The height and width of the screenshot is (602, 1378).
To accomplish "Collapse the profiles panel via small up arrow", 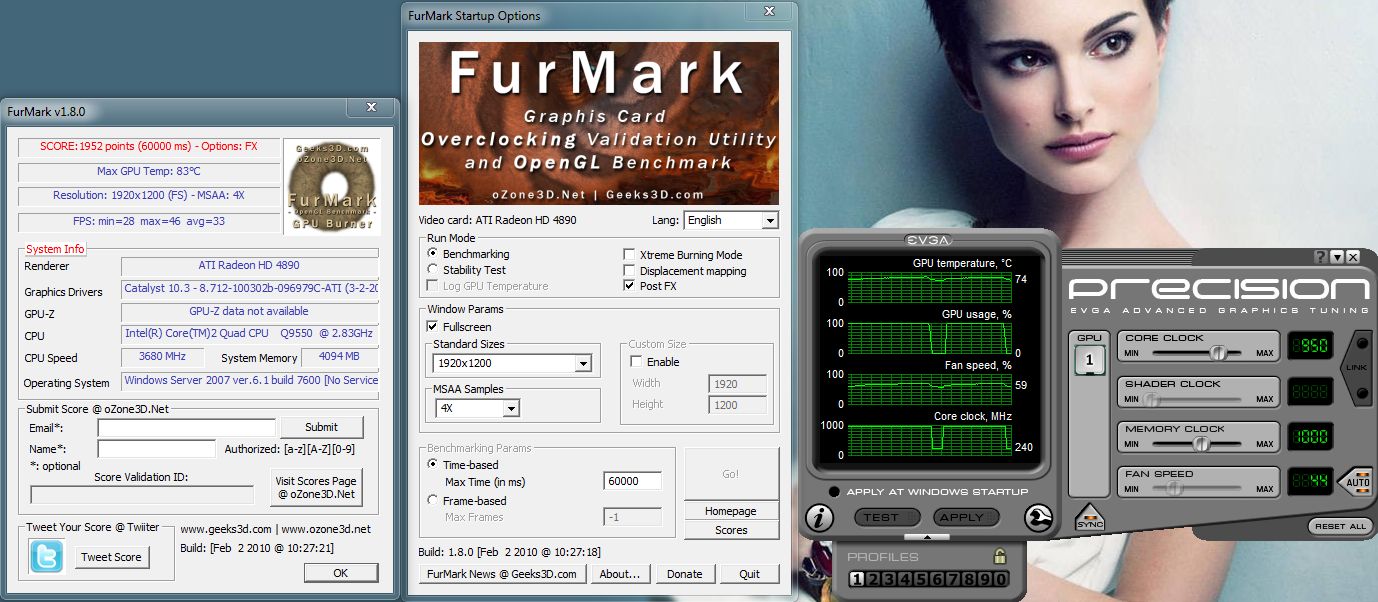I will (927, 537).
